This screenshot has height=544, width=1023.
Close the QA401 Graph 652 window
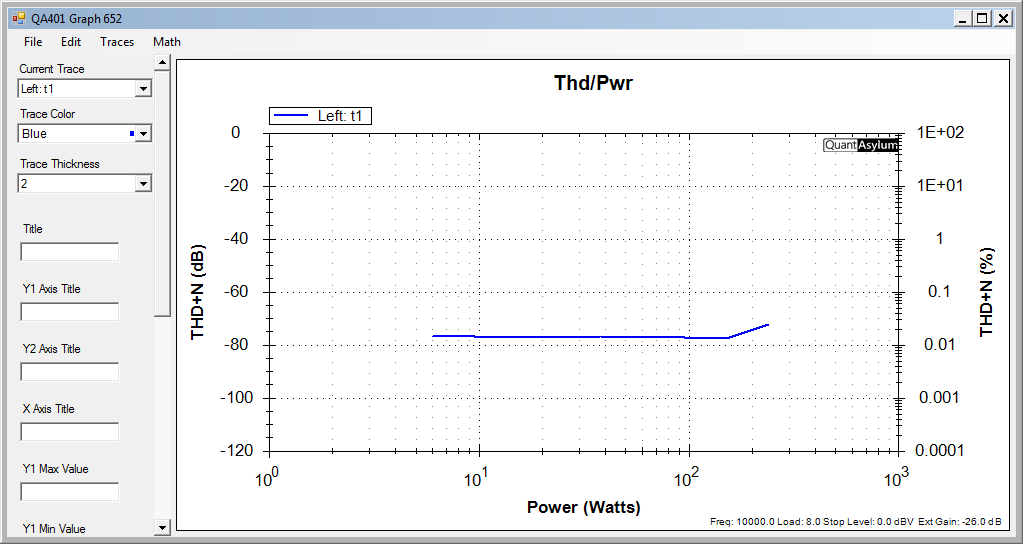coord(1003,19)
